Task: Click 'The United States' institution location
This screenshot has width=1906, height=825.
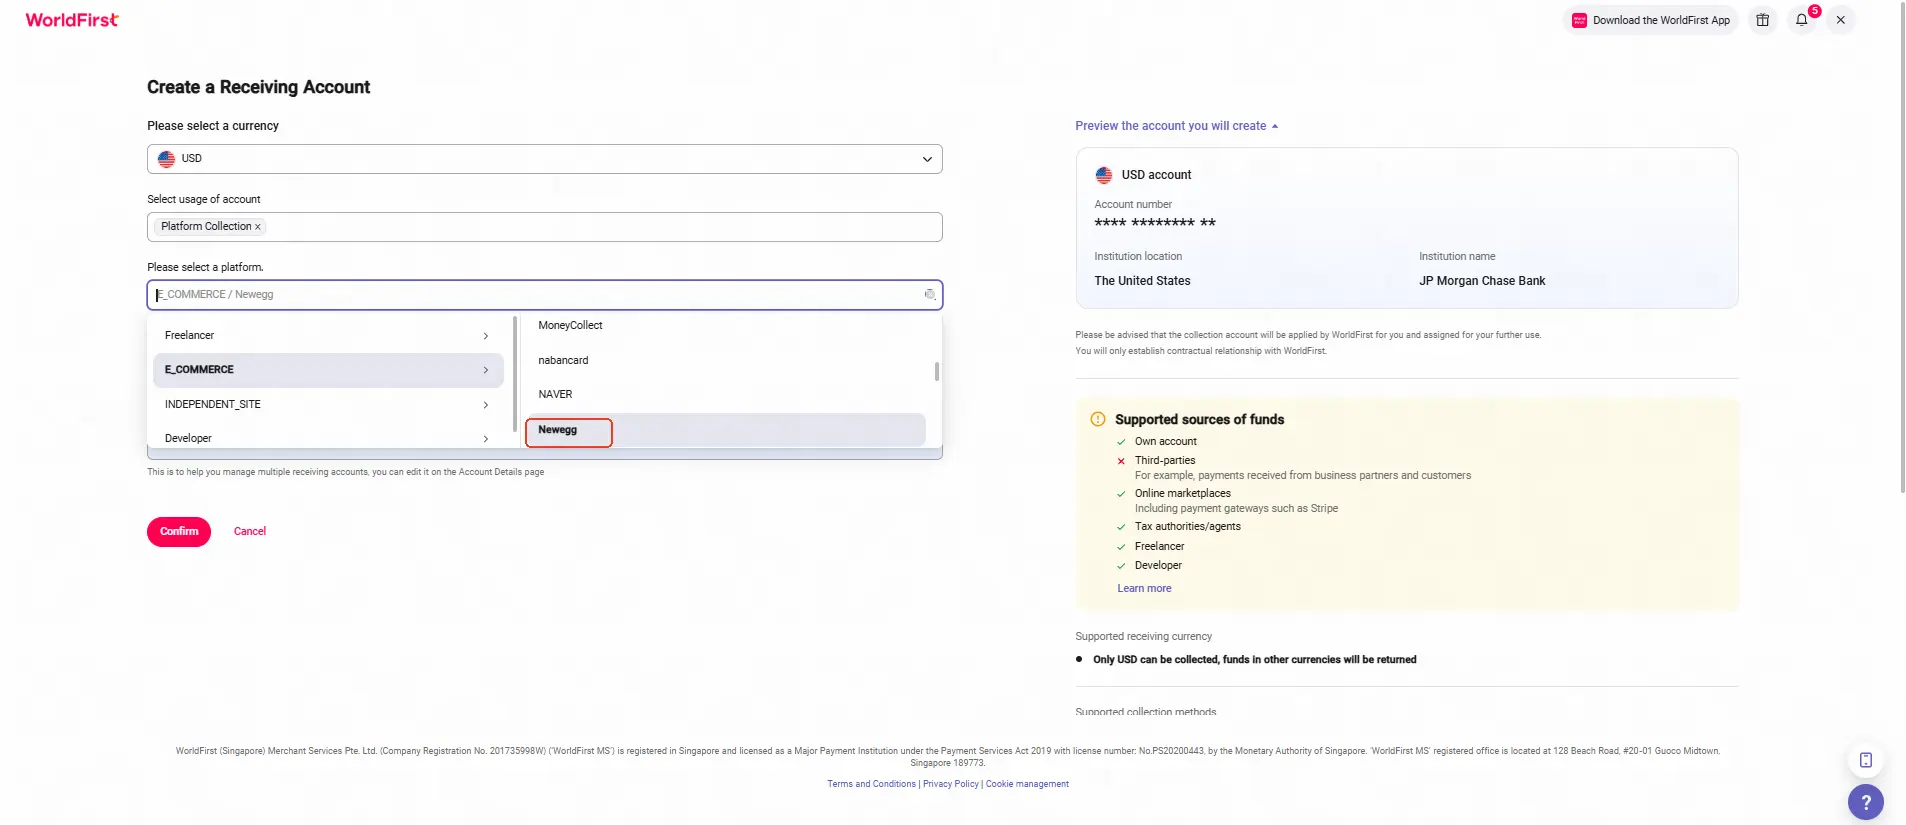Action: click(x=1142, y=281)
